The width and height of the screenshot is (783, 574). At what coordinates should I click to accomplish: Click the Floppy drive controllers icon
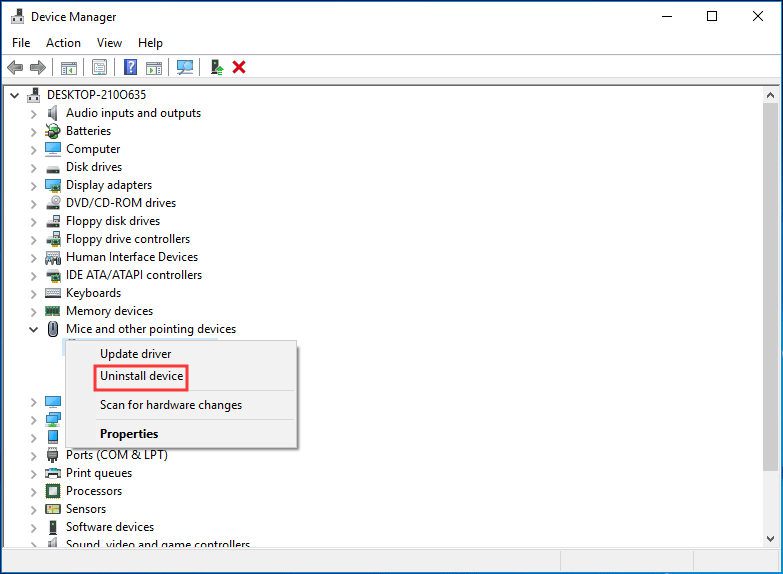pos(53,239)
